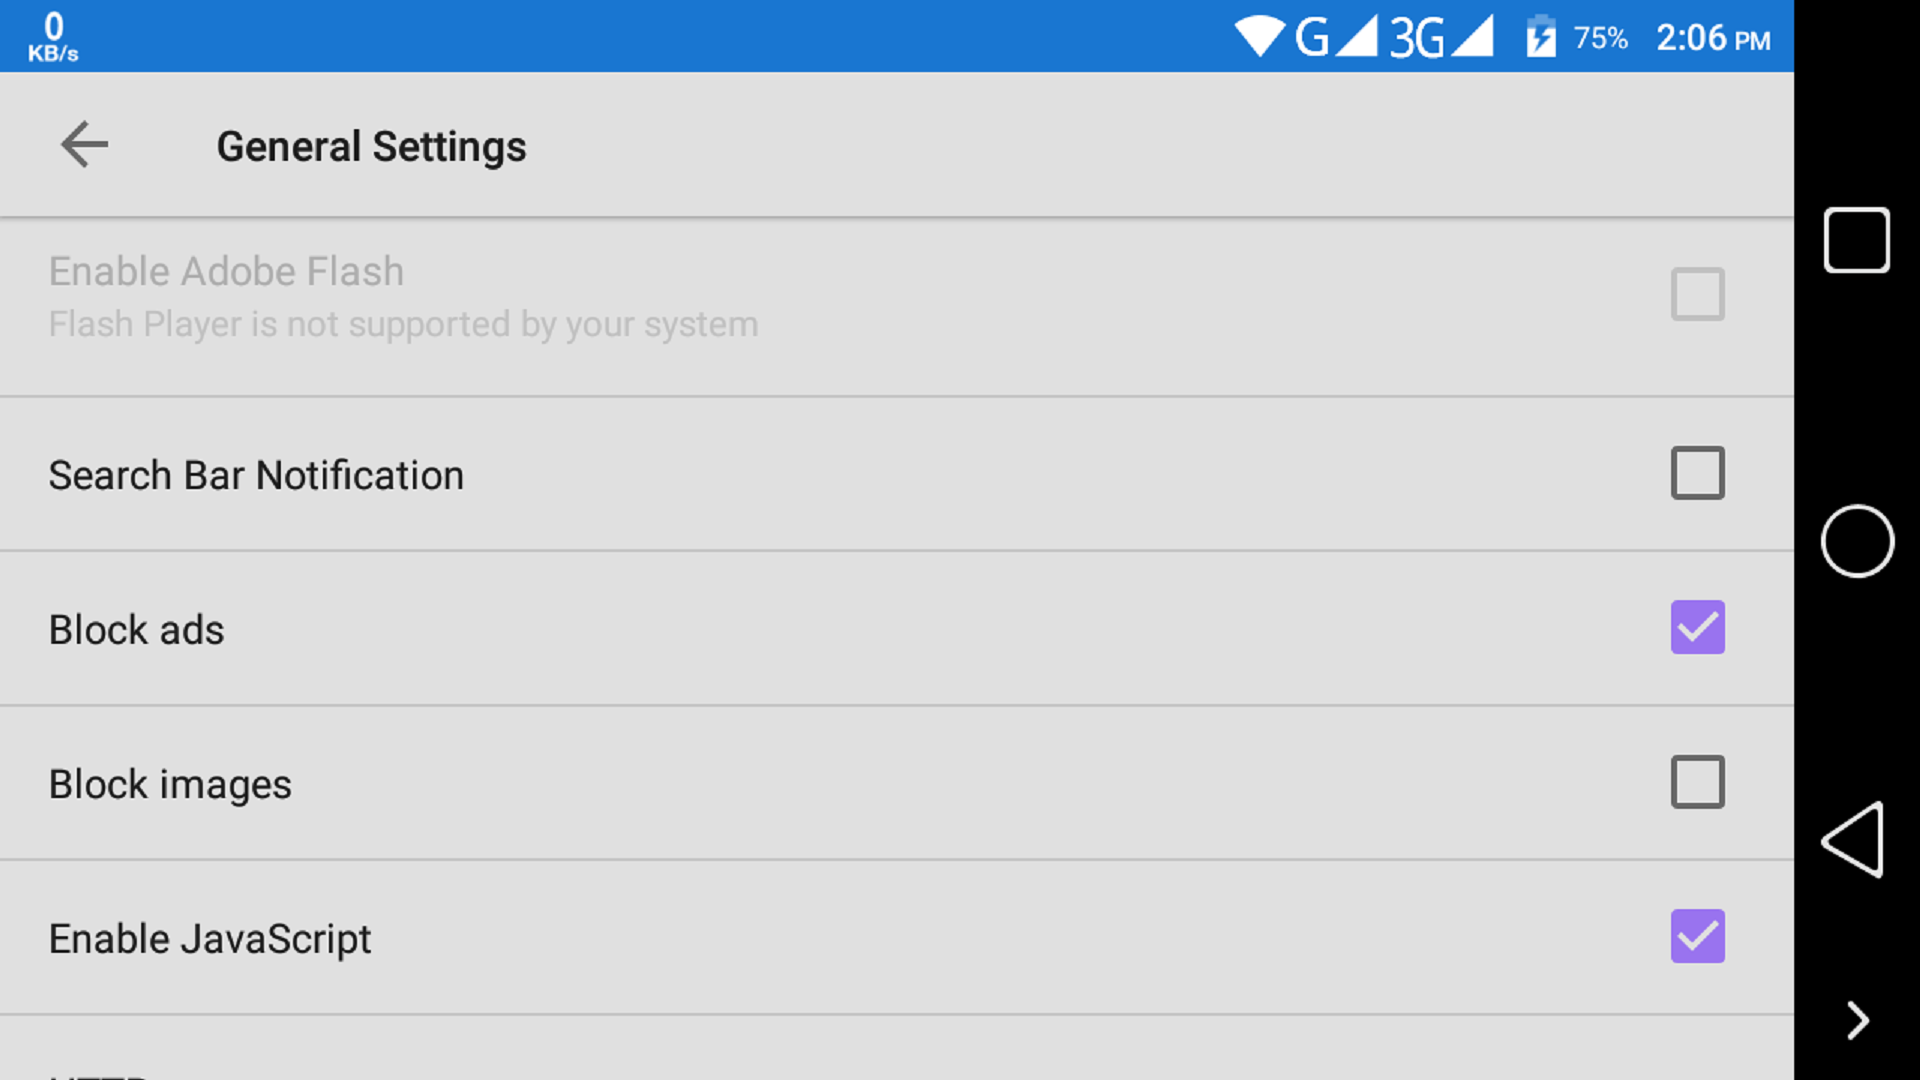The image size is (1920, 1080).
Task: Tap the disabled Enable Adobe Flash checkbox
Action: [1698, 294]
